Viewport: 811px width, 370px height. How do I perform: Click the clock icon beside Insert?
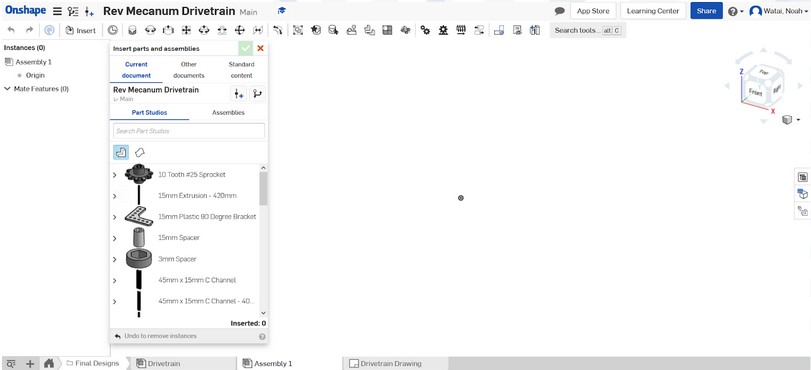tap(112, 31)
